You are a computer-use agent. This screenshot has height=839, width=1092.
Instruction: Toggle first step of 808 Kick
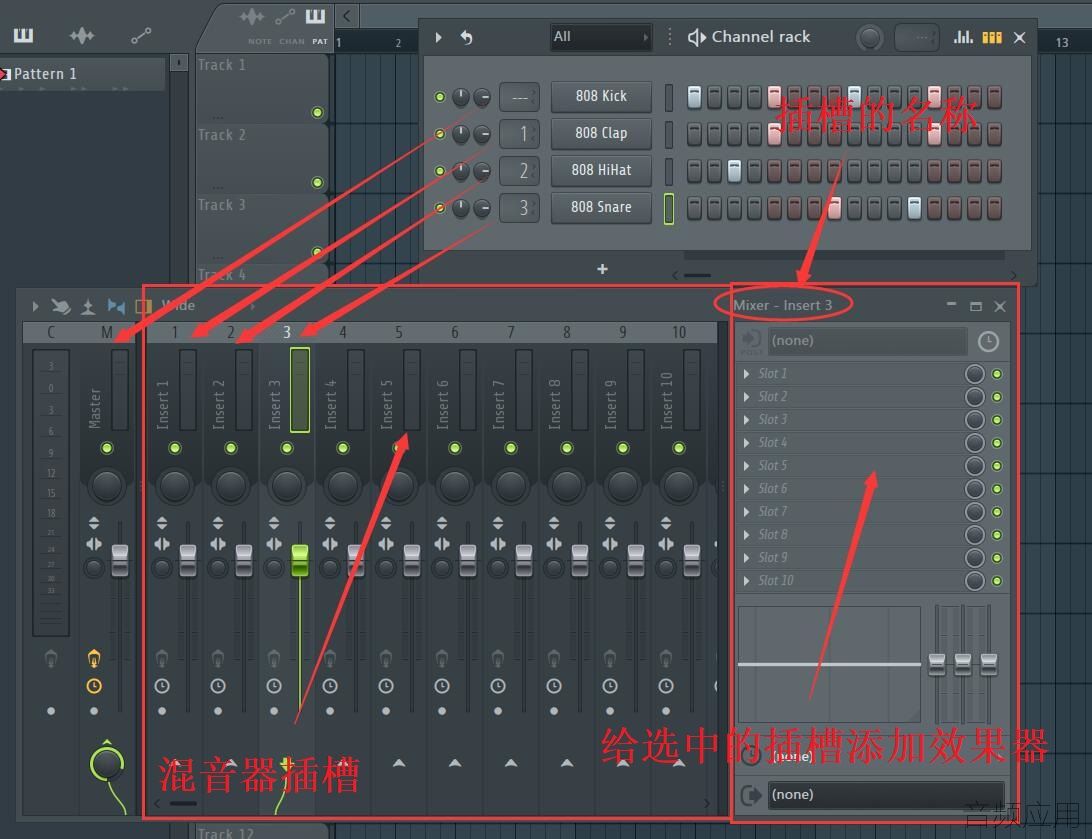pyautogui.click(x=694, y=97)
